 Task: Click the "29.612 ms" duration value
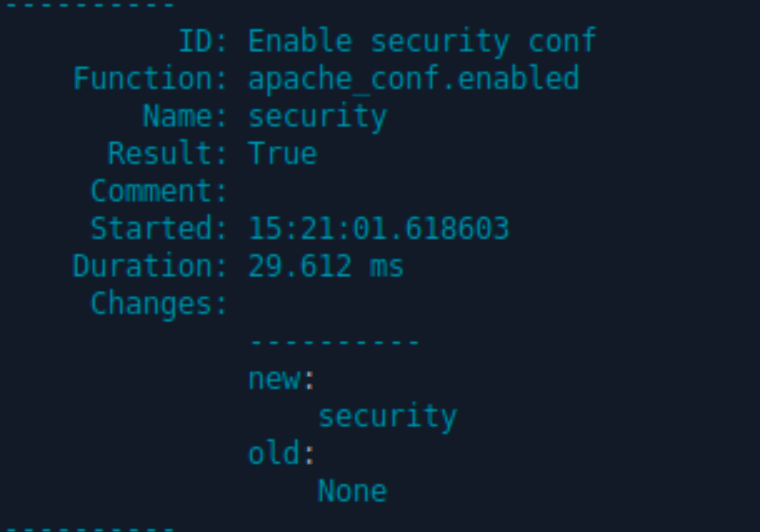(326, 266)
